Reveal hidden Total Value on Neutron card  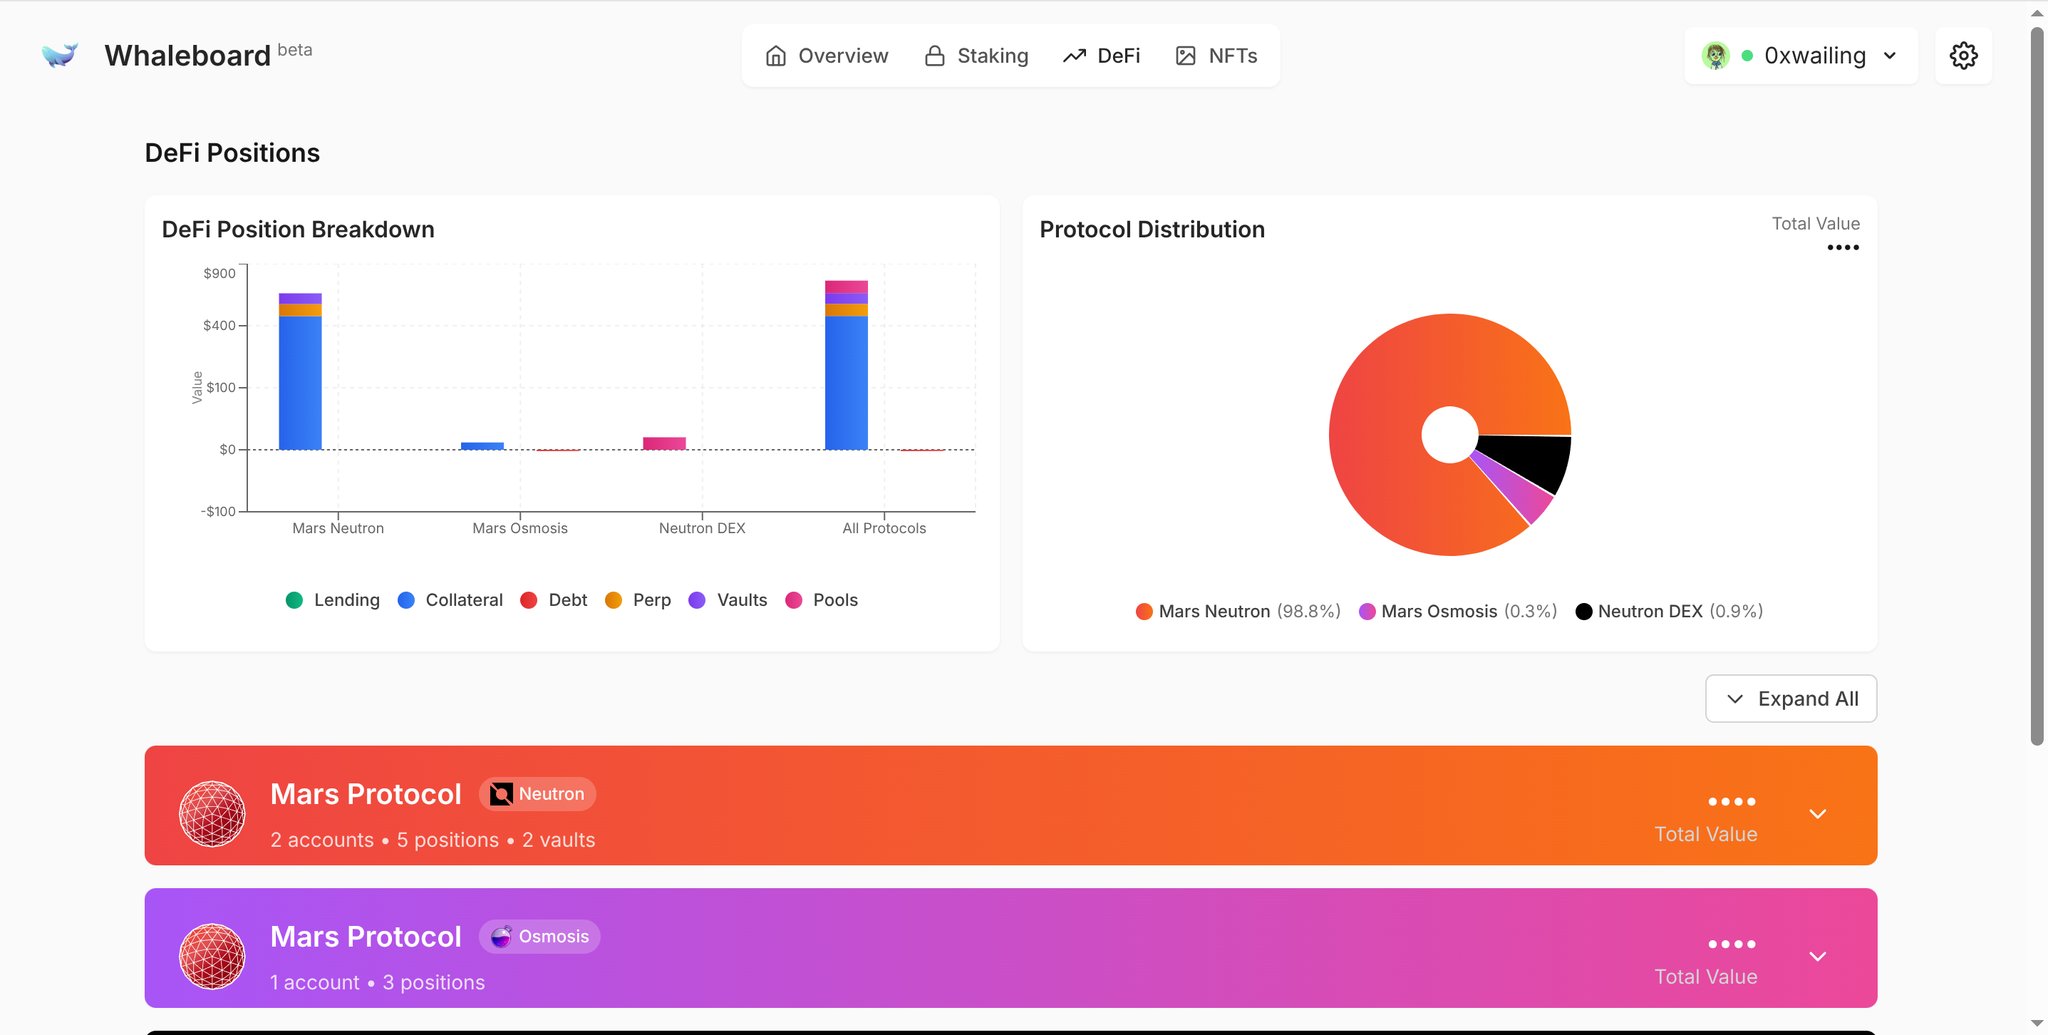1732,802
